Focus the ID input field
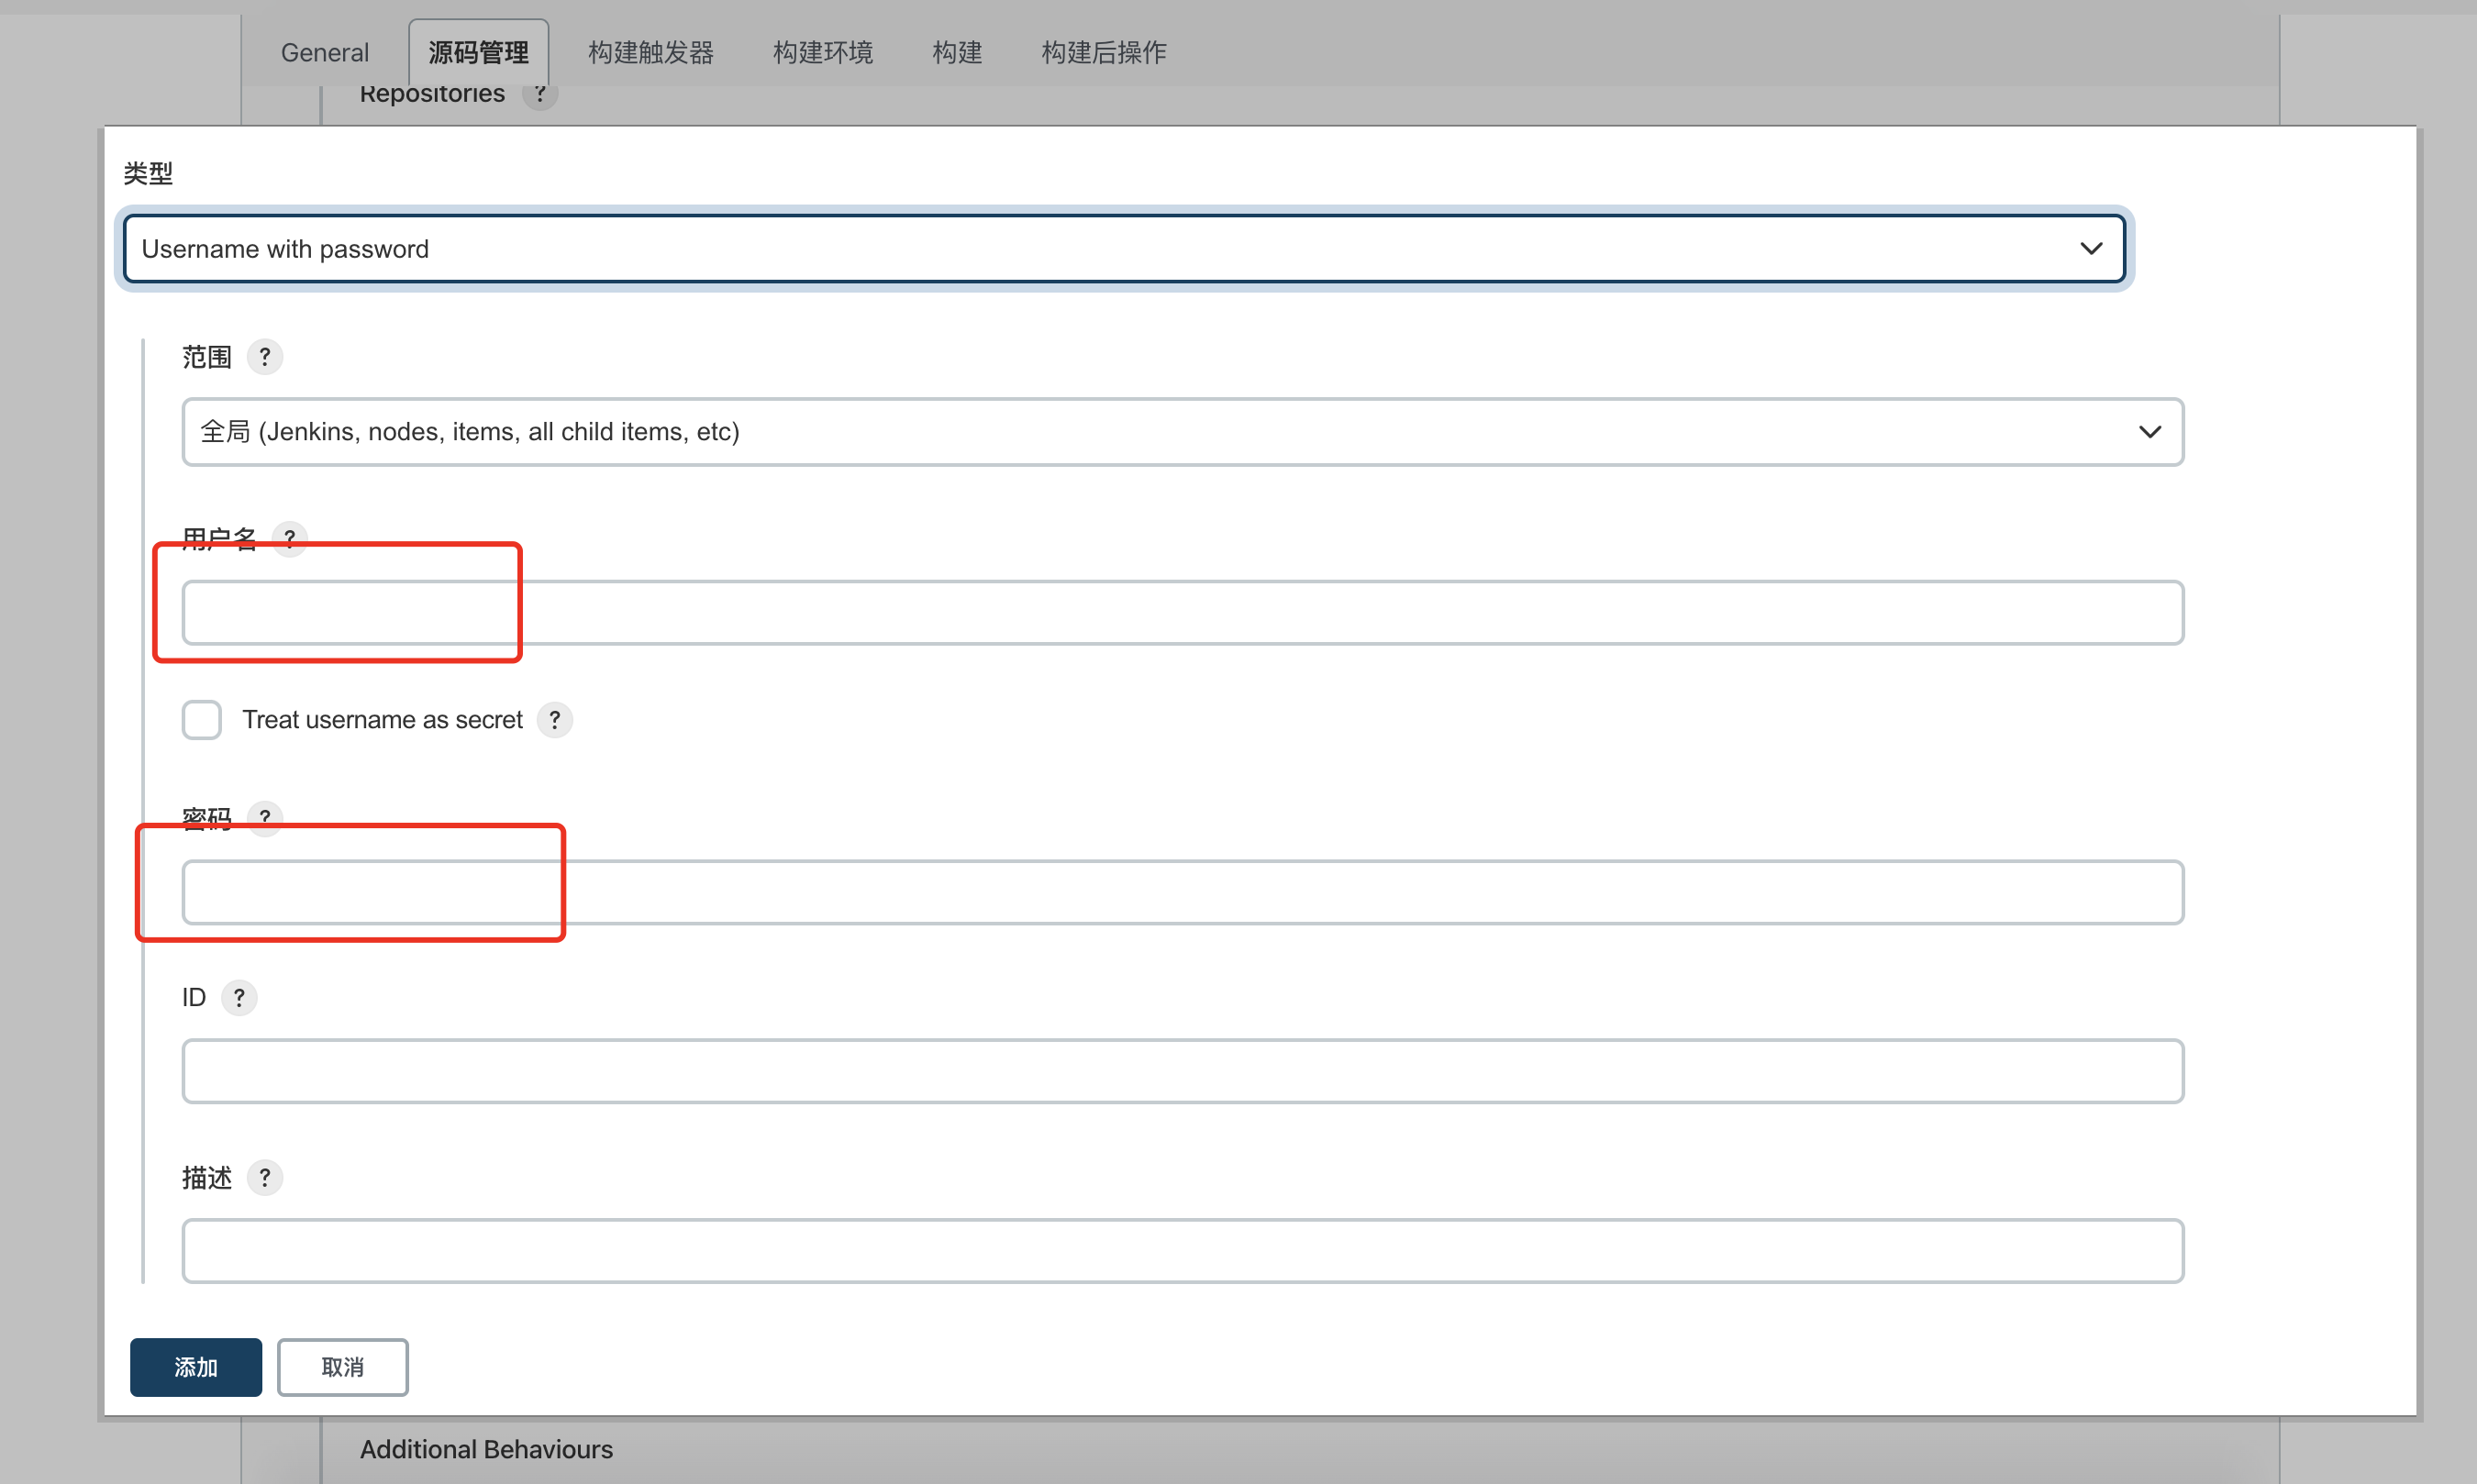2477x1484 pixels. click(x=1182, y=1071)
